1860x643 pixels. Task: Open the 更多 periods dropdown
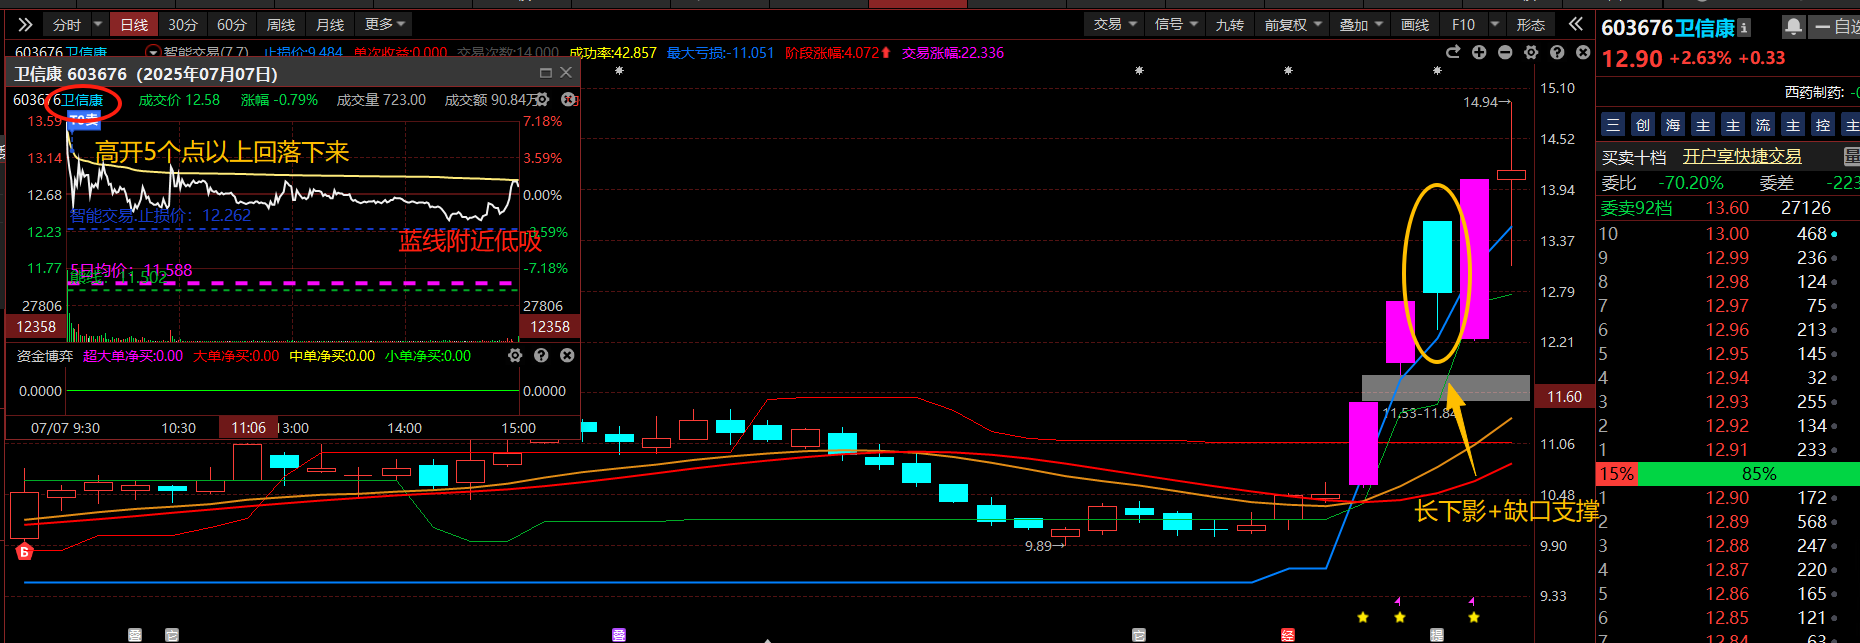click(x=385, y=24)
